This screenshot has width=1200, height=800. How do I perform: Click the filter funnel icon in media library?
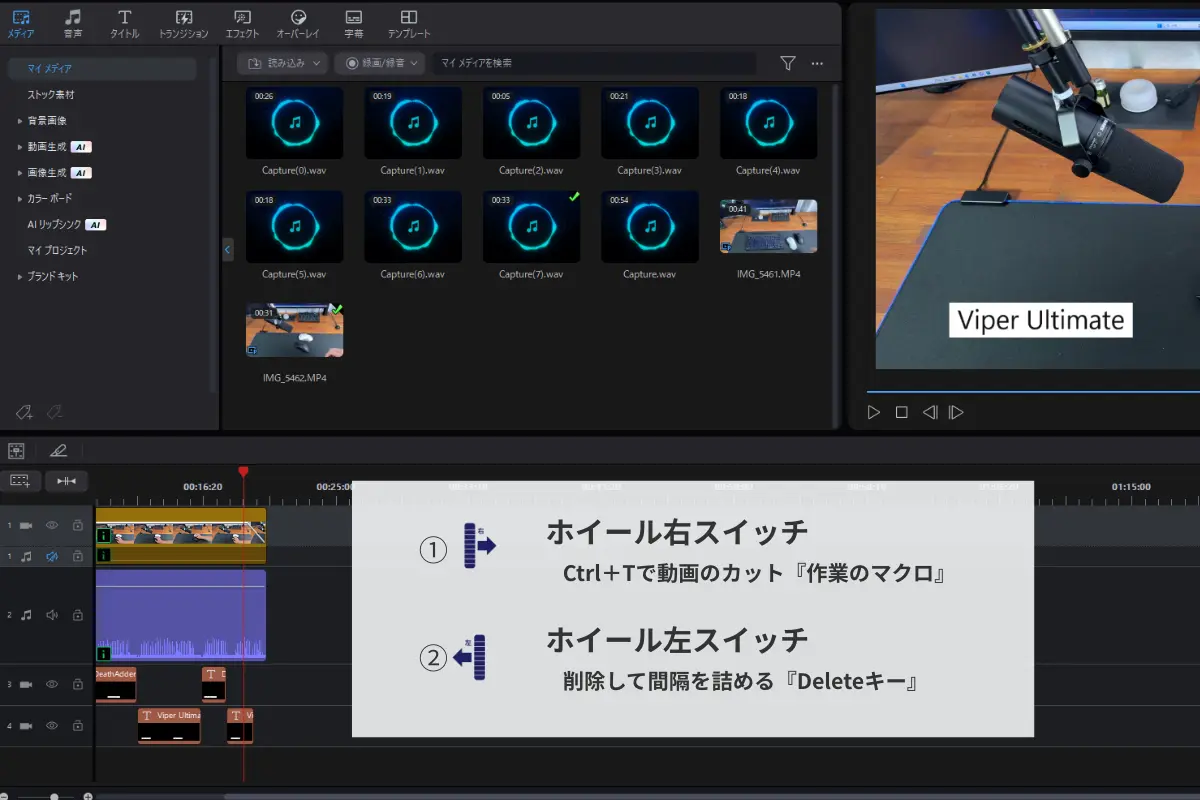tap(788, 63)
